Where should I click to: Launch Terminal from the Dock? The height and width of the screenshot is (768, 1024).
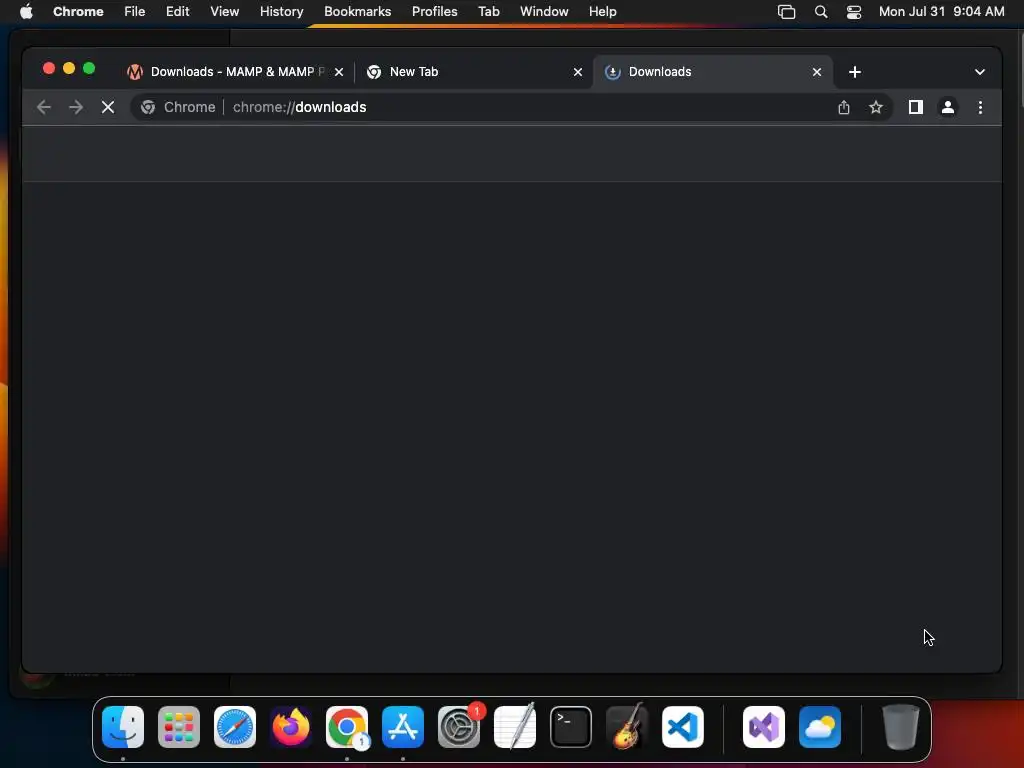pos(571,727)
